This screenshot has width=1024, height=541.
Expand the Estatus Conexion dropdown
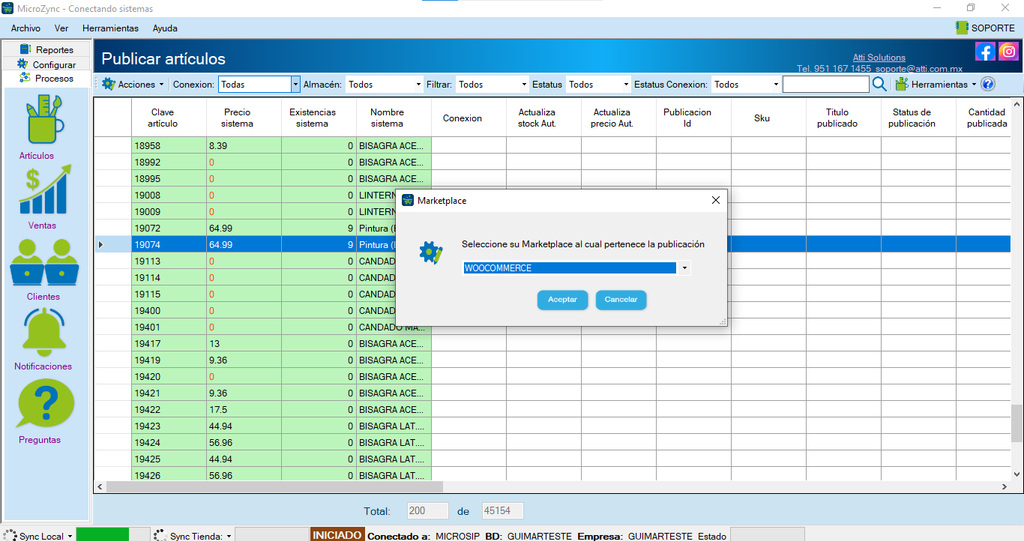coord(776,84)
